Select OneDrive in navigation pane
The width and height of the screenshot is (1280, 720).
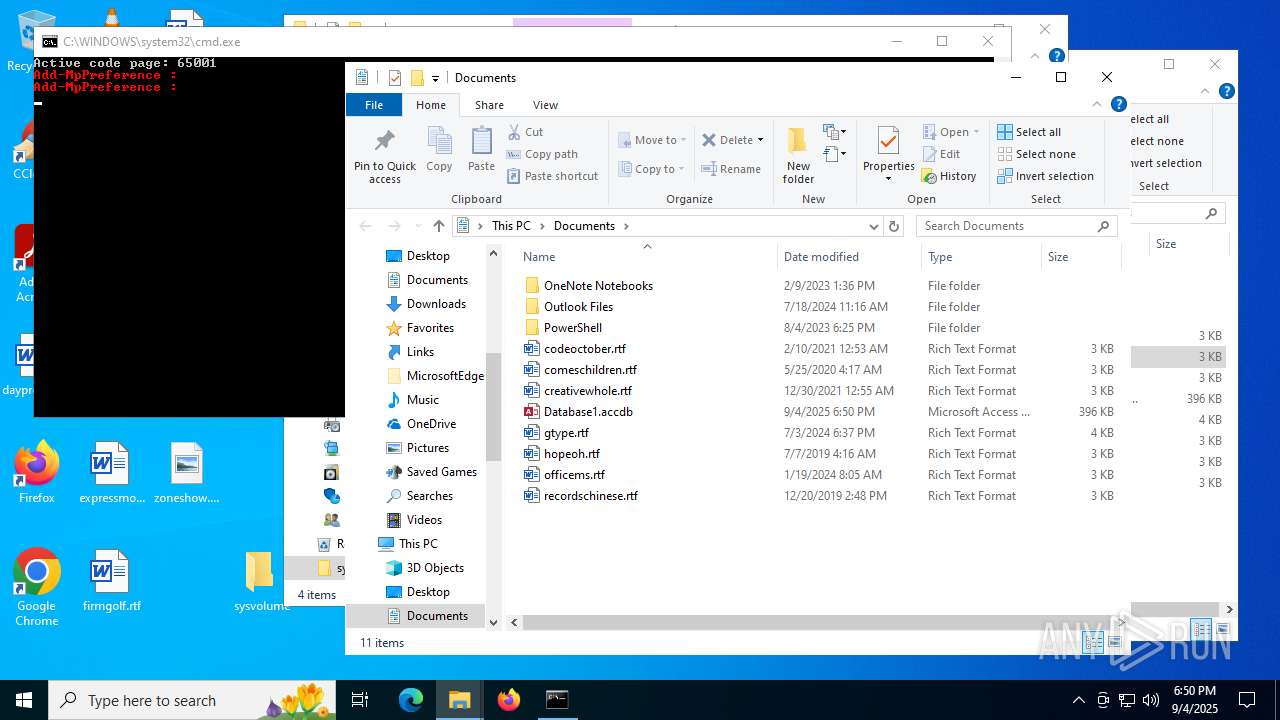[x=431, y=424]
